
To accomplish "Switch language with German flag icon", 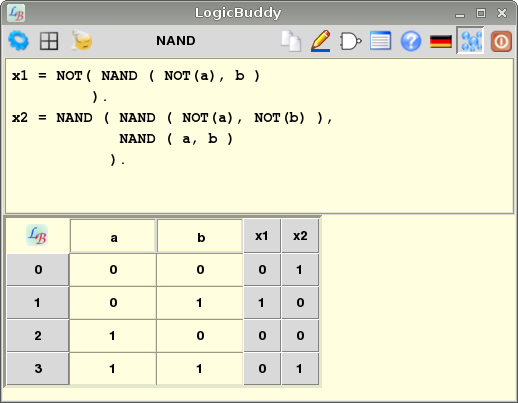I will (441, 41).
